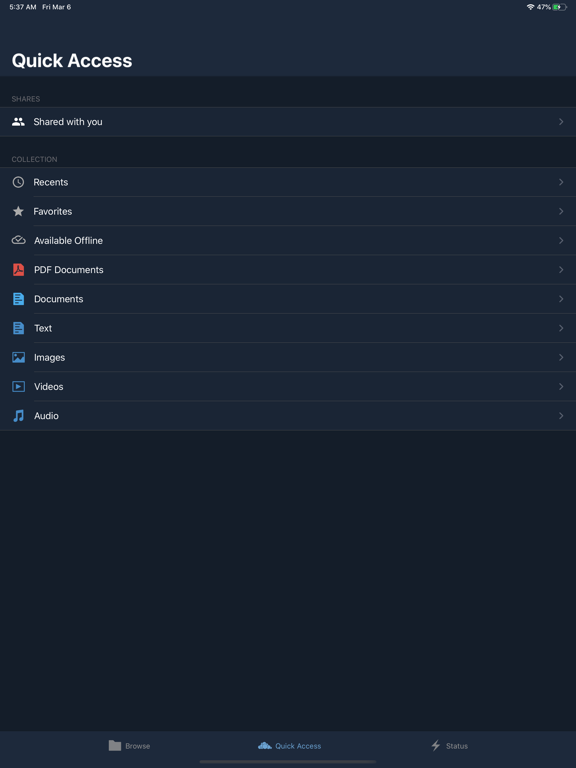Viewport: 576px width, 768px height.
Task: Open Favorites via its chevron
Action: click(561, 211)
